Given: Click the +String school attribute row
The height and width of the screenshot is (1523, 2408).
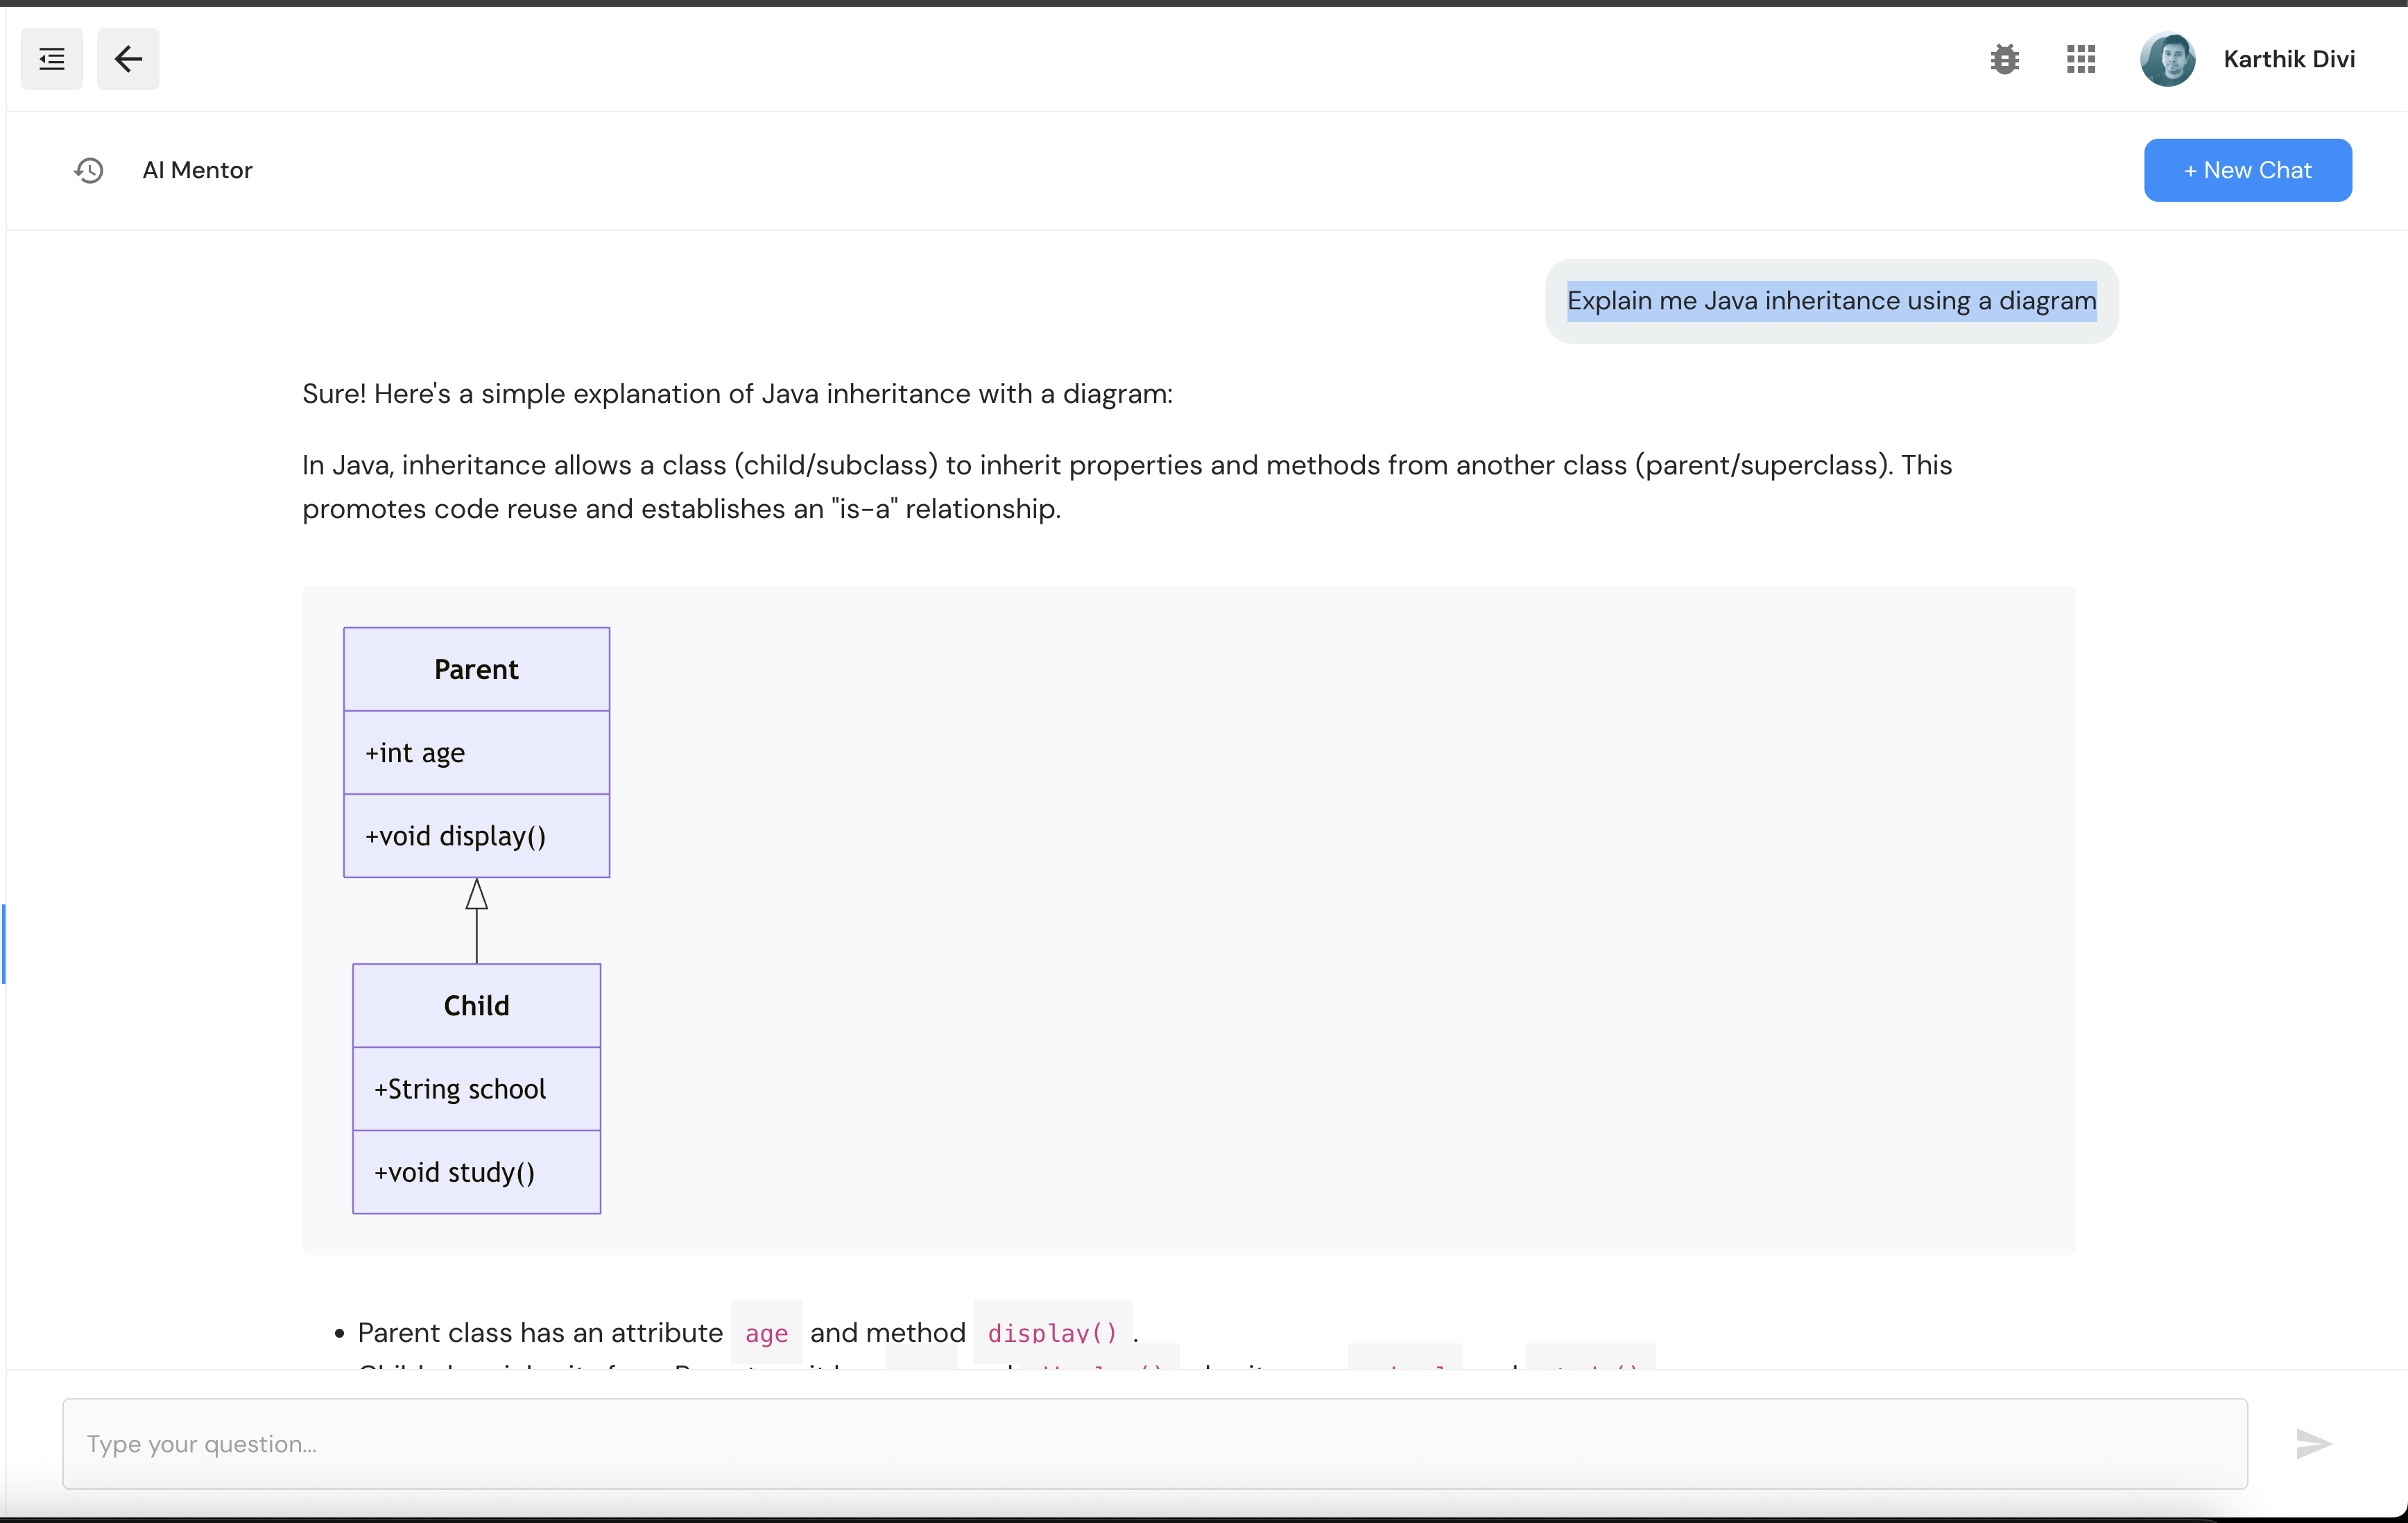Looking at the screenshot, I should [x=477, y=1089].
